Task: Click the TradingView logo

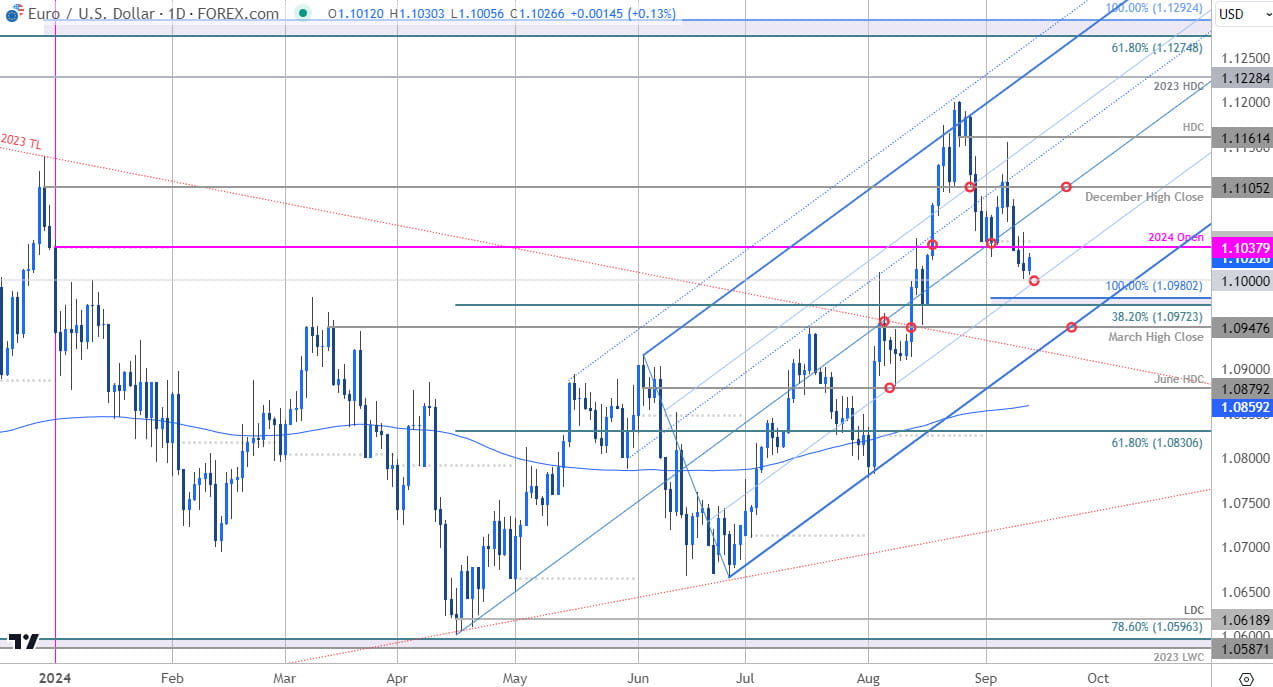Action: point(25,641)
